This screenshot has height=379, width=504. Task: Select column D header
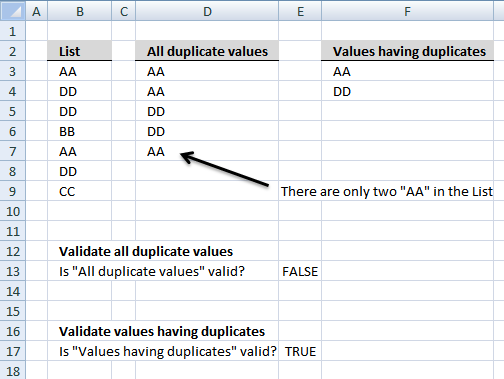point(207,11)
